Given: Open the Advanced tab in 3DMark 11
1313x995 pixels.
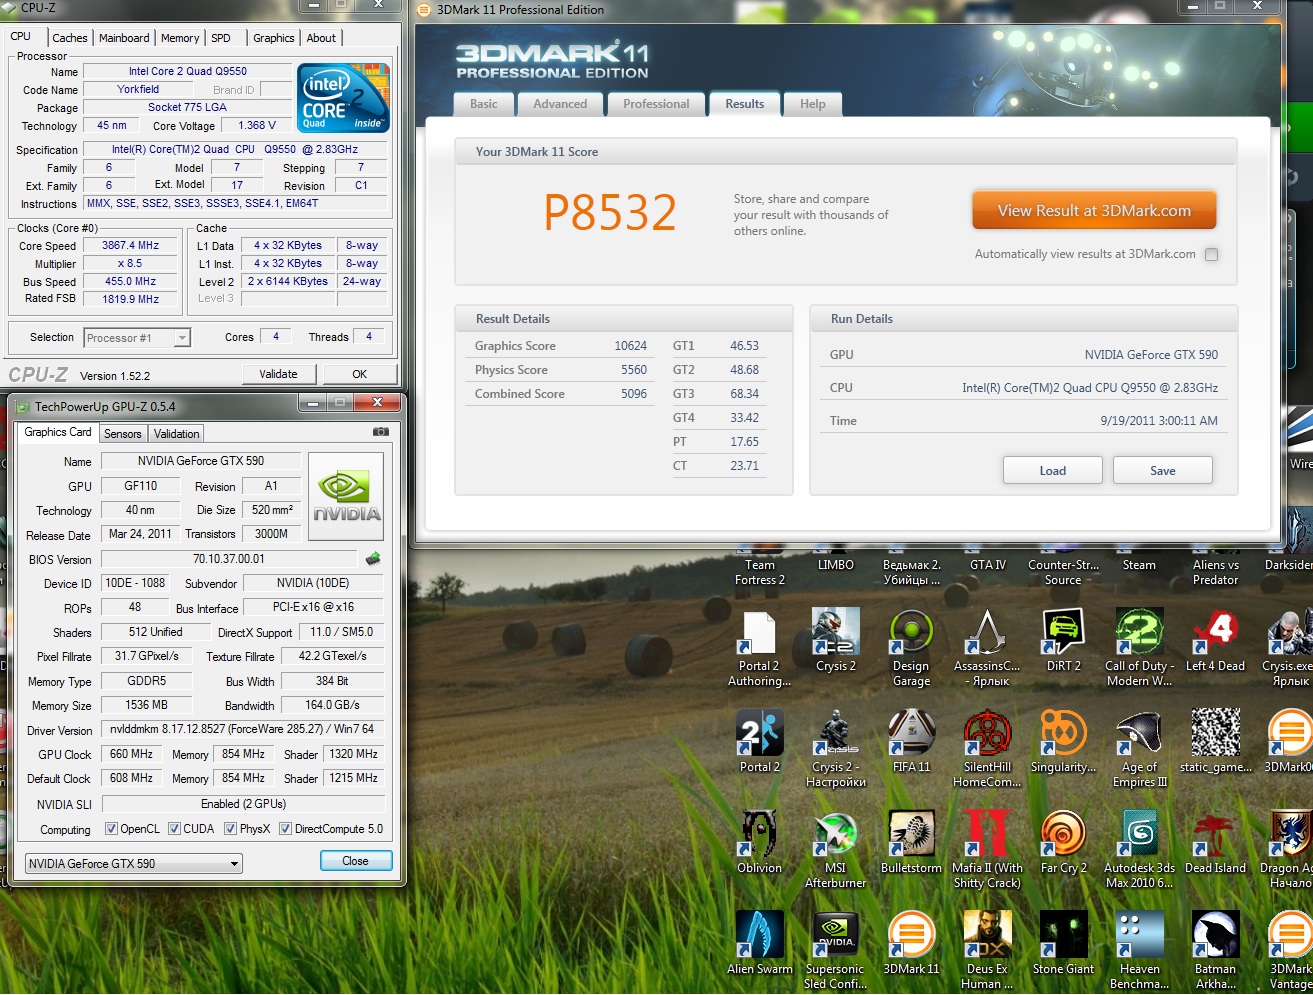Looking at the screenshot, I should [560, 104].
